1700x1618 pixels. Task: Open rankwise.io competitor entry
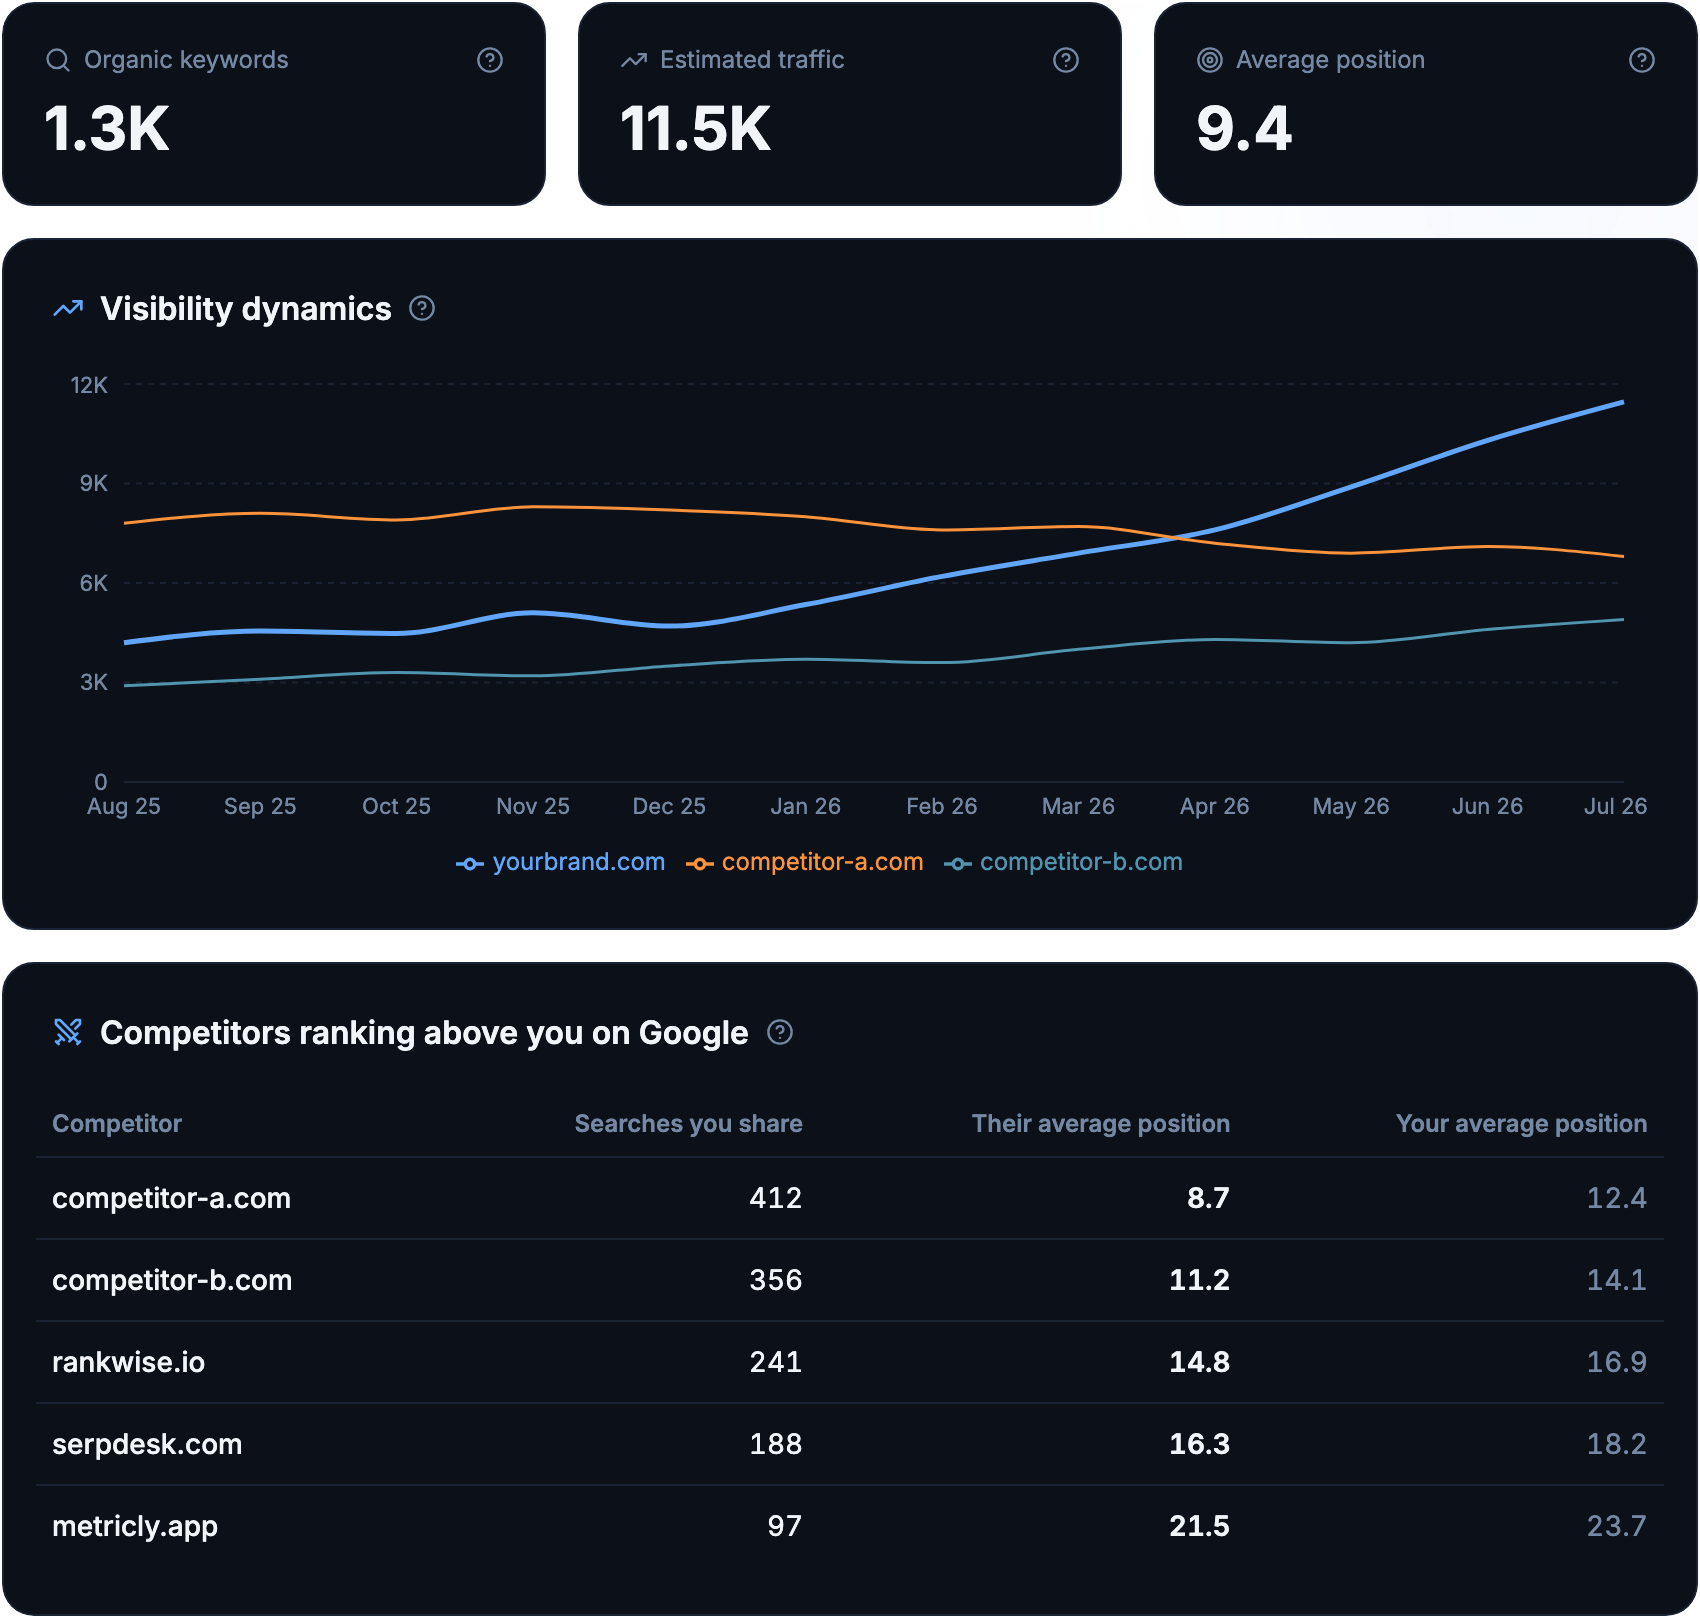coord(128,1362)
